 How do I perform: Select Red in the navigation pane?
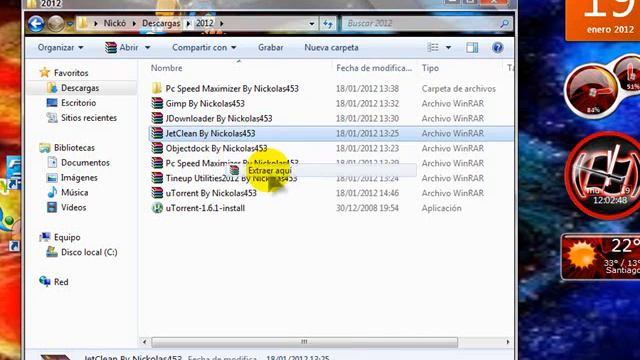point(61,282)
